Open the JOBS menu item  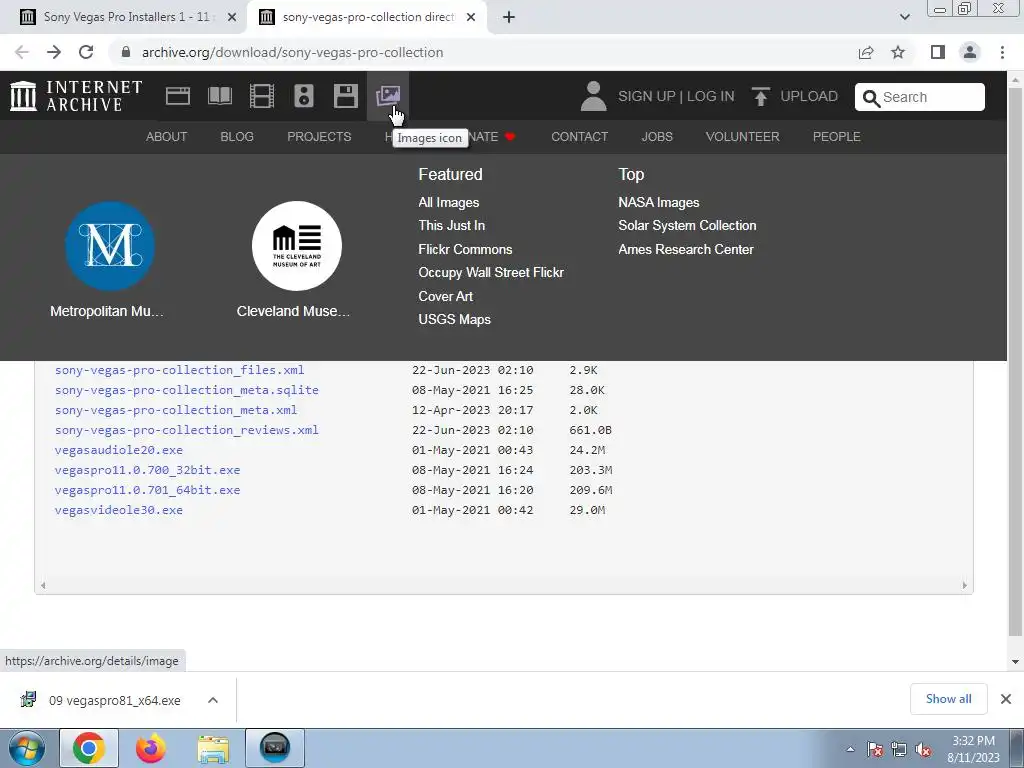[x=657, y=137]
